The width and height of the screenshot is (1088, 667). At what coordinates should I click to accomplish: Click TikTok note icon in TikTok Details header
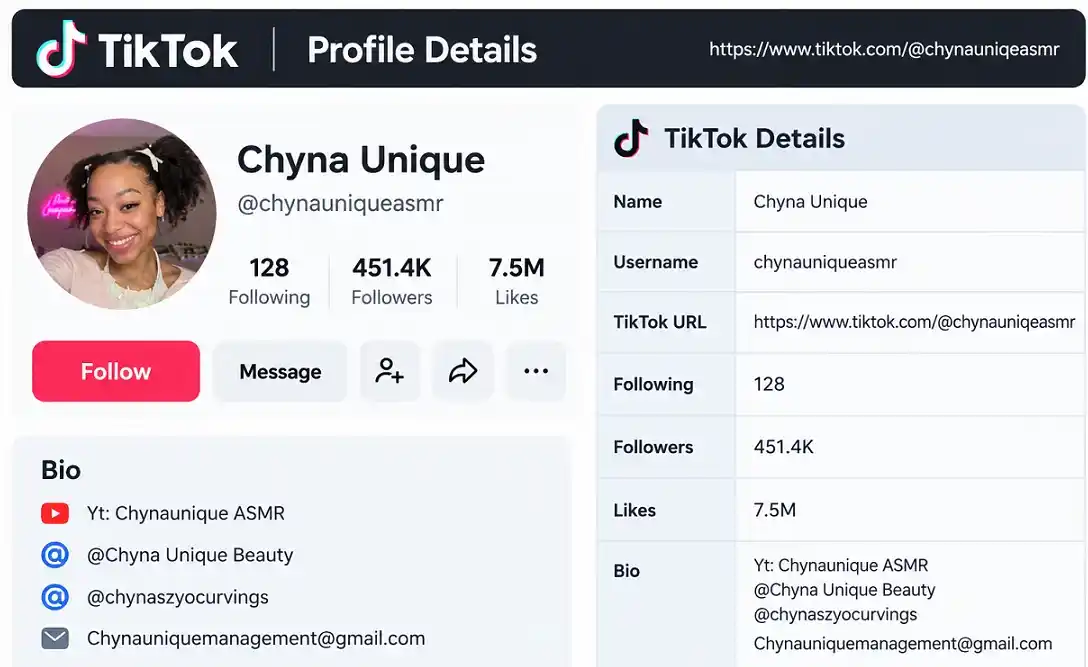(631, 138)
